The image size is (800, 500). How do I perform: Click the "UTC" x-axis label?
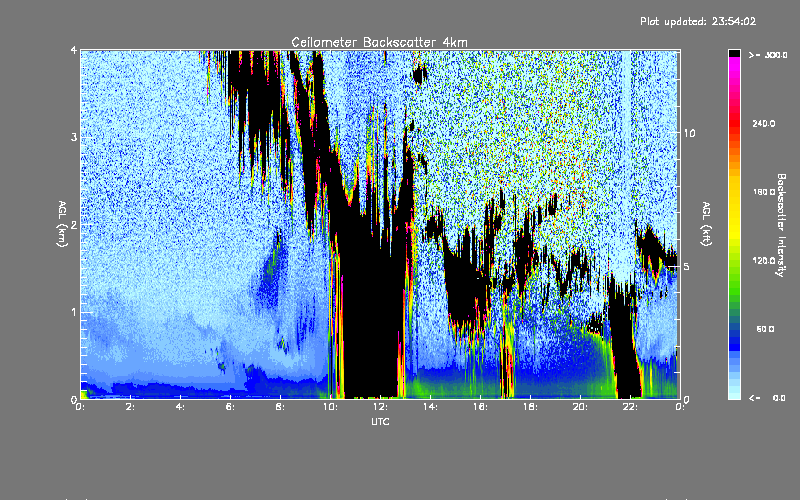[380, 421]
